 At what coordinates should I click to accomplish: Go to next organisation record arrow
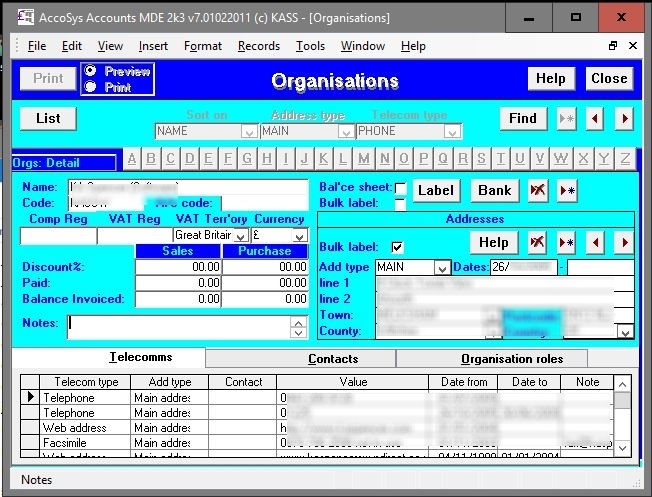(624, 119)
